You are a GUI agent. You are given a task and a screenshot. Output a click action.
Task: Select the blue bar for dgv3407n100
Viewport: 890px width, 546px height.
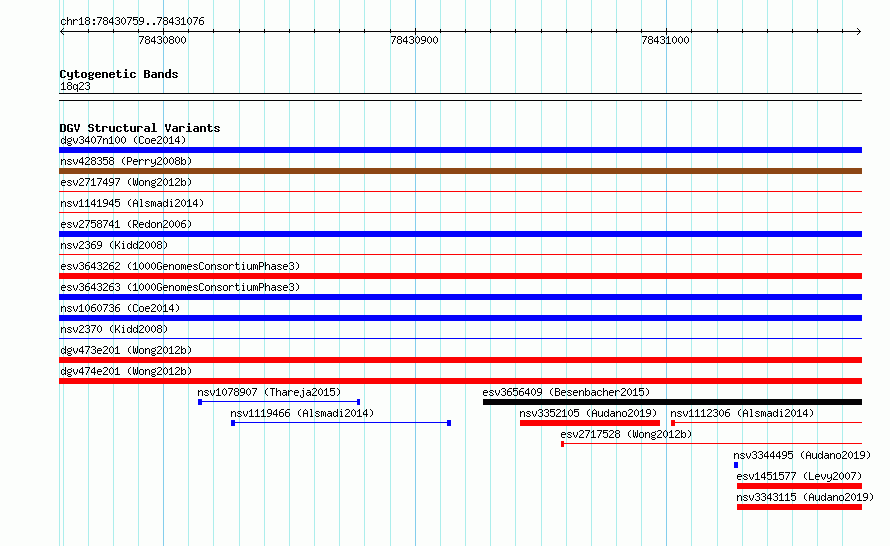point(460,150)
